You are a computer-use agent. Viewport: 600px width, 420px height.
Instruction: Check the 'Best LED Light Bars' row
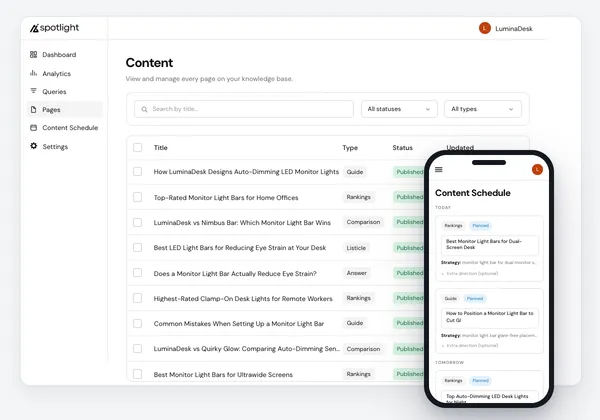point(137,248)
